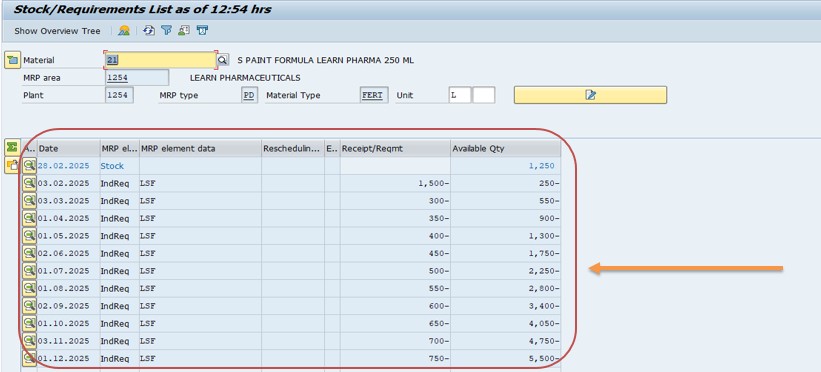821x372 pixels.
Task: Click the empty field right of Unit L
Action: pos(484,95)
